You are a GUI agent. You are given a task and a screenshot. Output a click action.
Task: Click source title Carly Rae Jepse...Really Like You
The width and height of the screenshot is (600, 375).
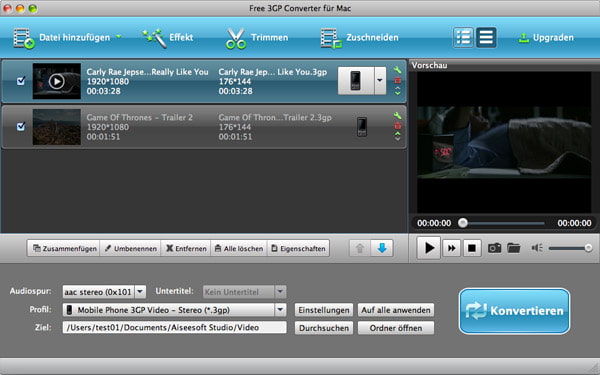[147, 72]
